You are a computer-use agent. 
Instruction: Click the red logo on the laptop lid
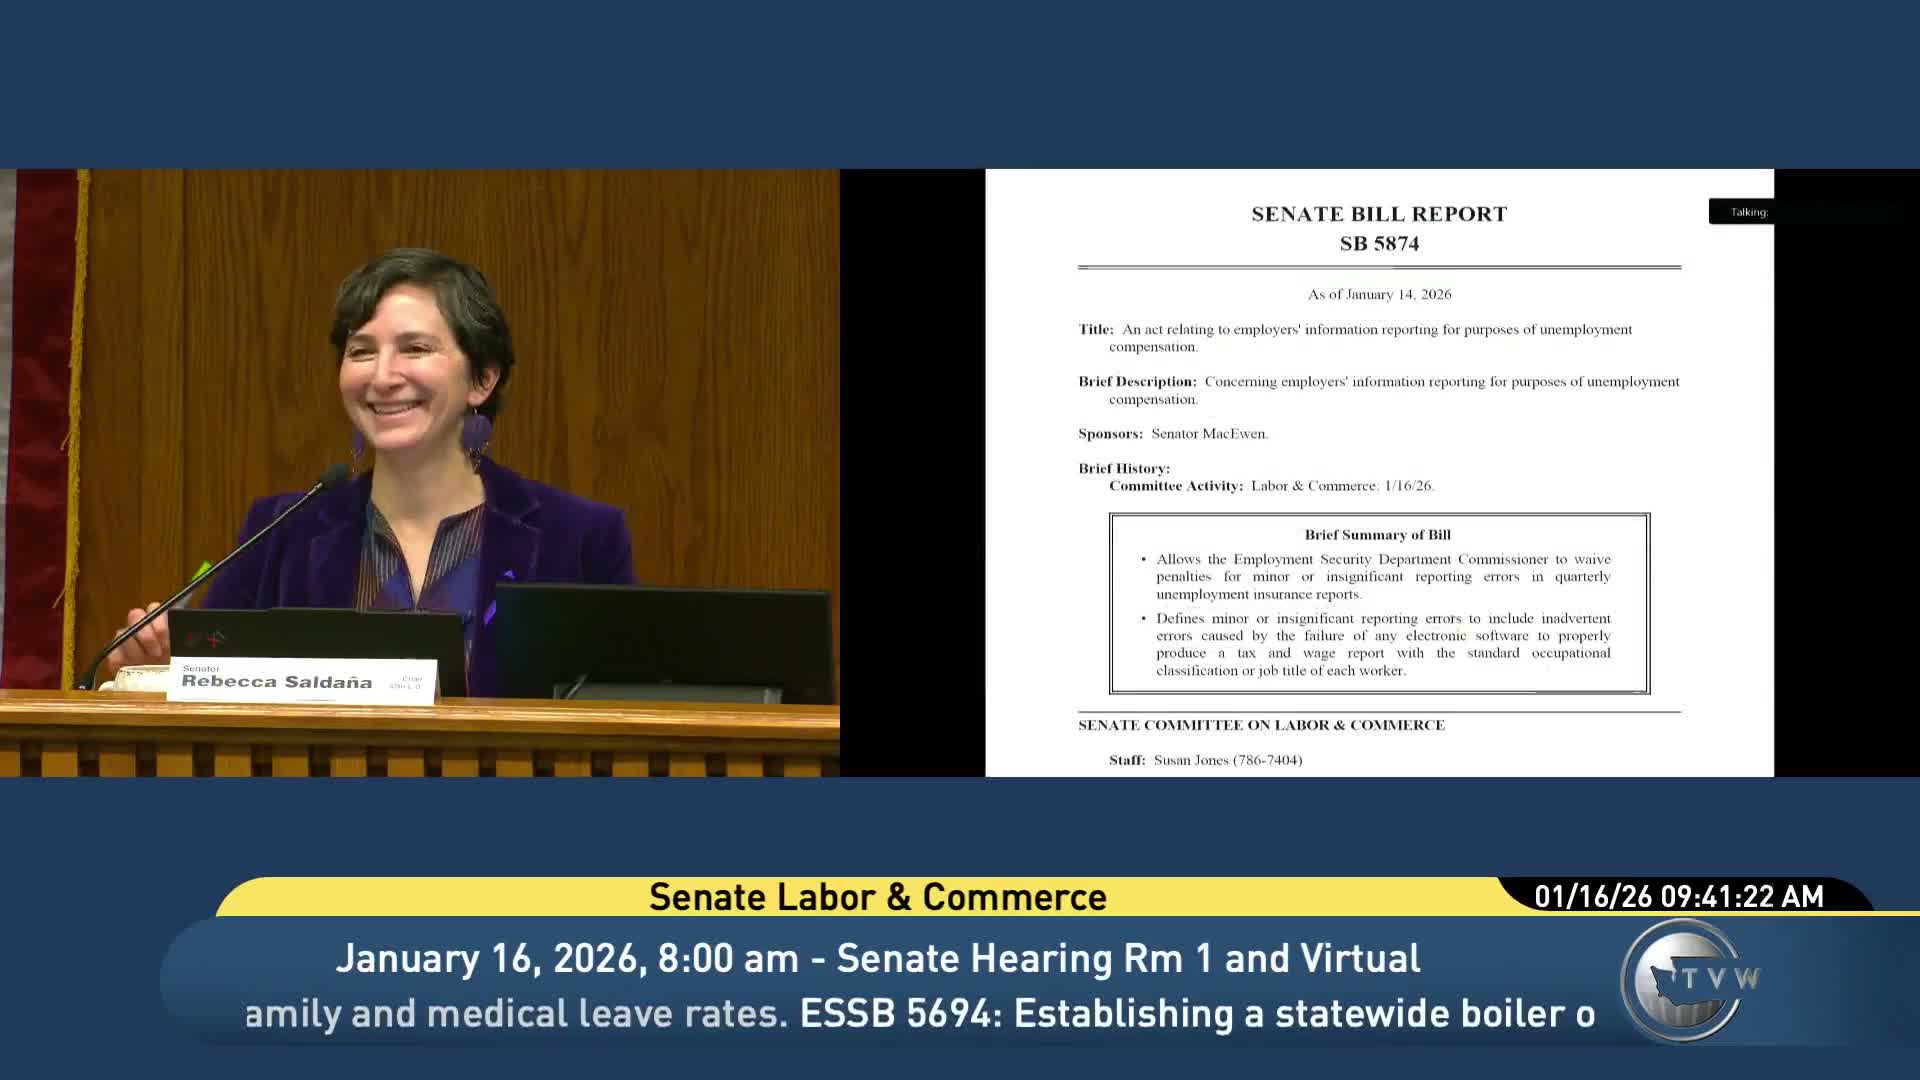(207, 638)
